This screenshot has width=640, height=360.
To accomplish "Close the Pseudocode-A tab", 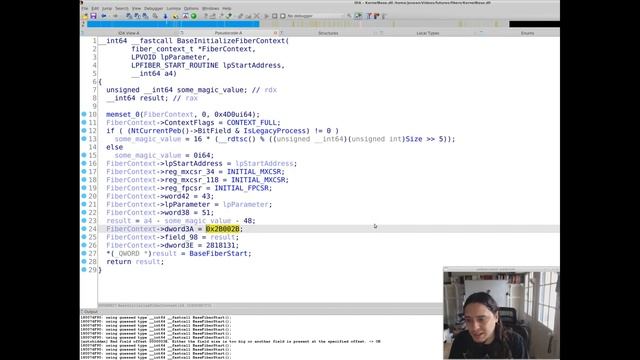I will coord(276,33).
